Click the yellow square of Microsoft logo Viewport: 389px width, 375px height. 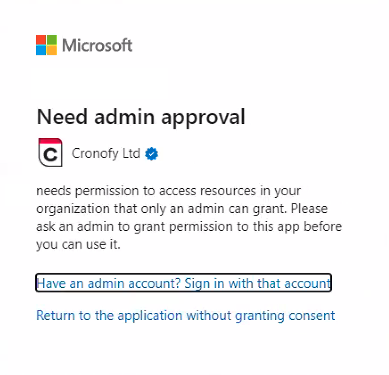[52, 50]
